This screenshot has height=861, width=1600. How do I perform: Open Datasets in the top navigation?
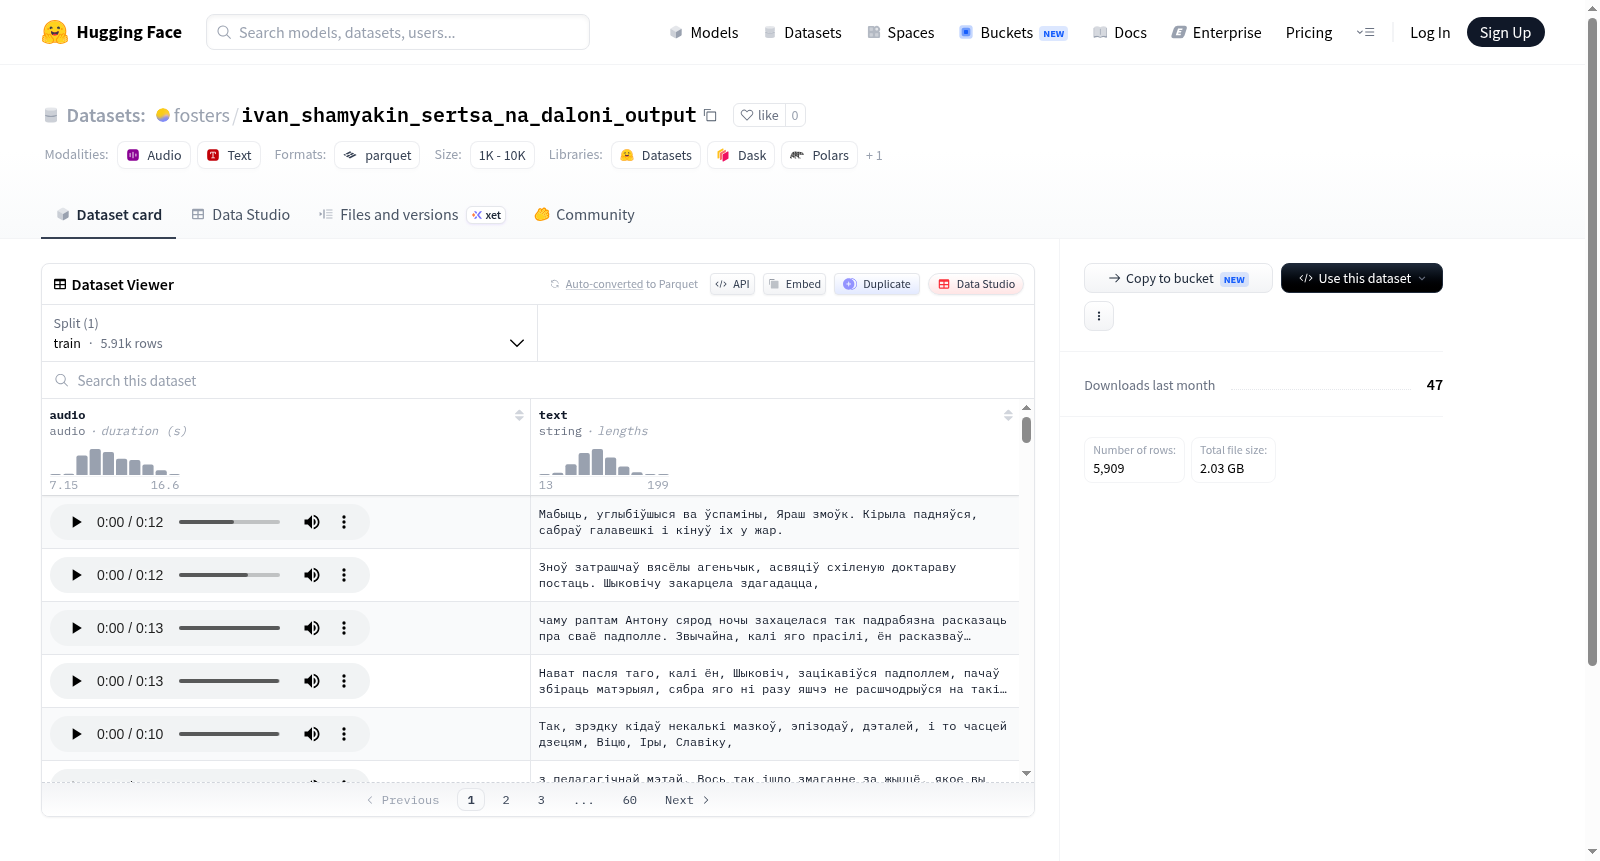(x=803, y=32)
